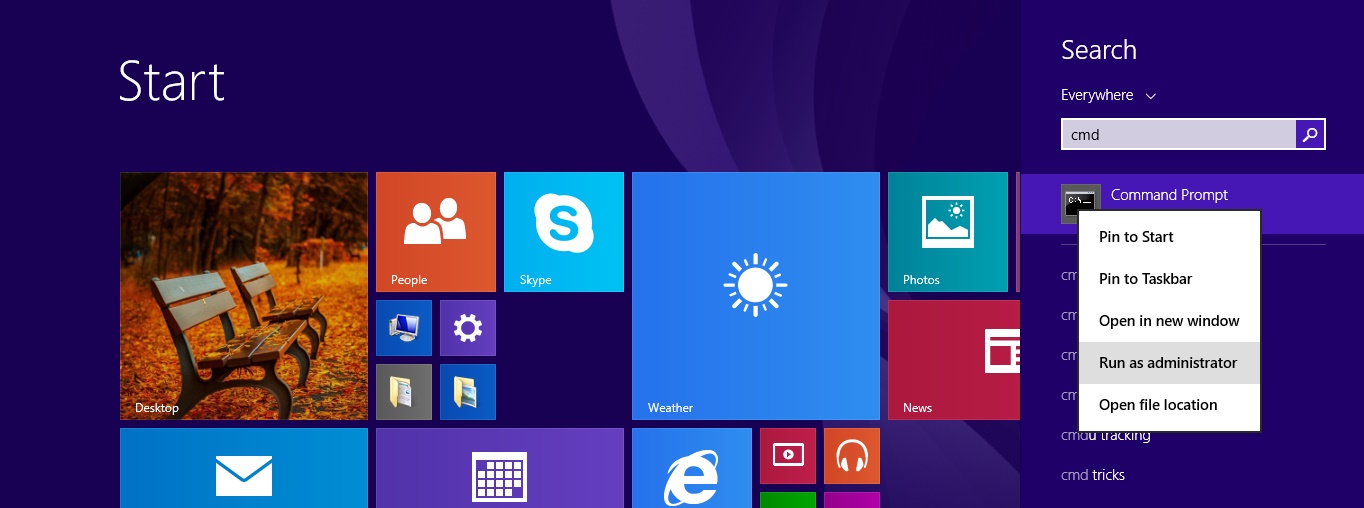Open the Music headphones tile
The height and width of the screenshot is (508, 1364).
852,456
